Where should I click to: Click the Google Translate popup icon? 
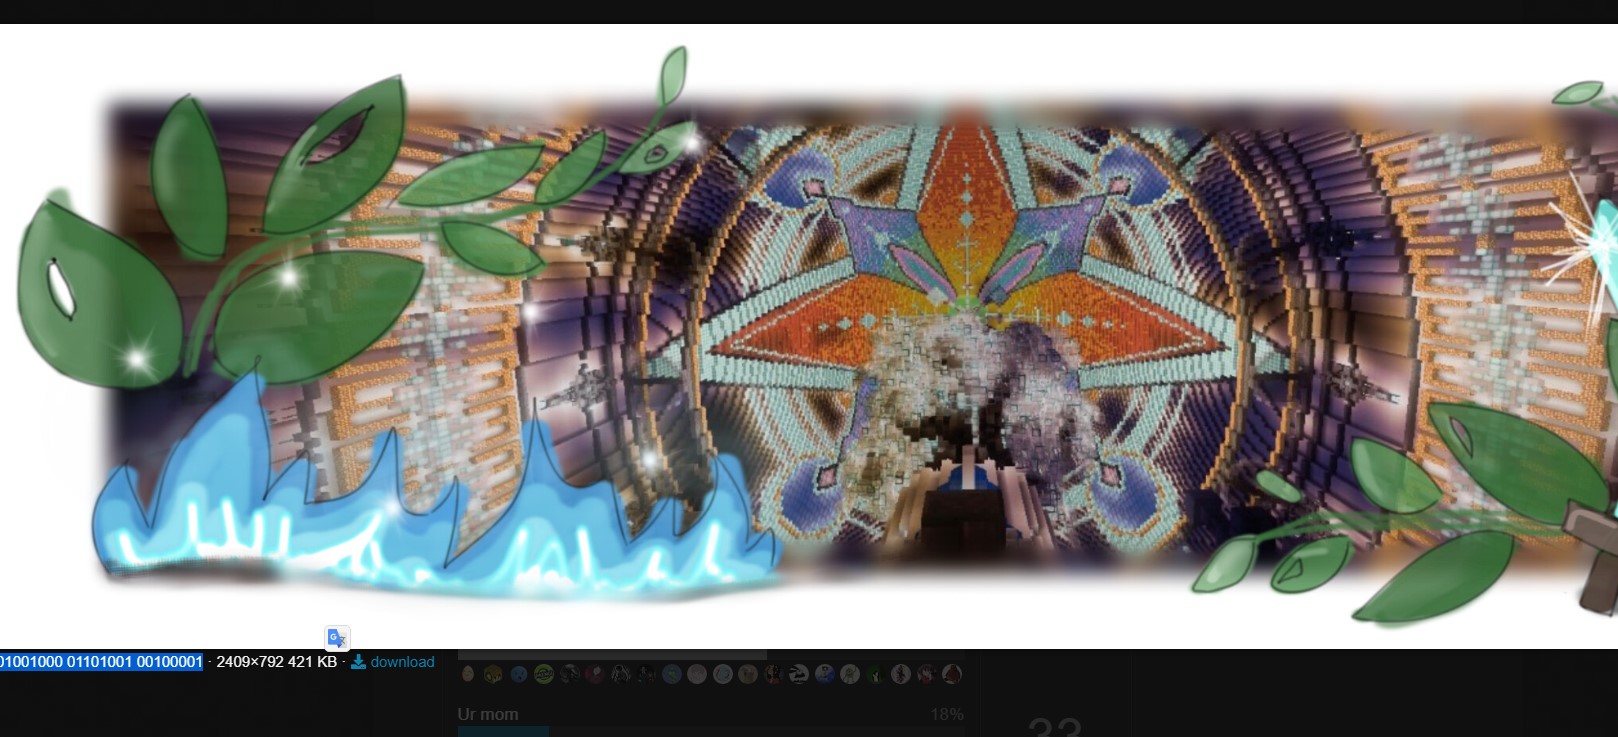(x=337, y=638)
